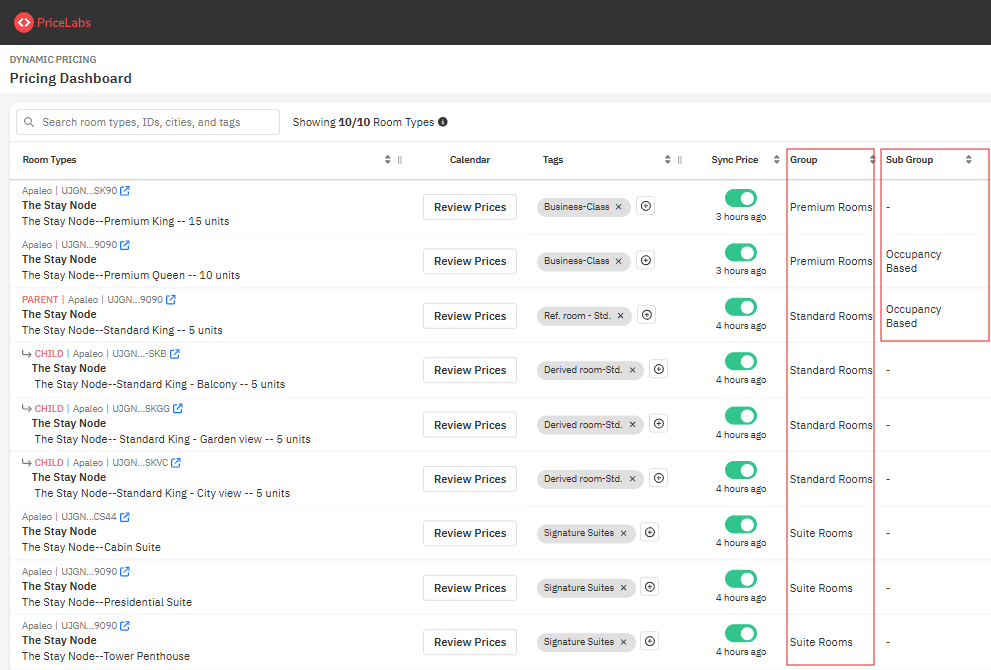Image resolution: width=991 pixels, height=670 pixels.
Task: Open Review Prices for Cabin Suite
Action: coord(470,533)
